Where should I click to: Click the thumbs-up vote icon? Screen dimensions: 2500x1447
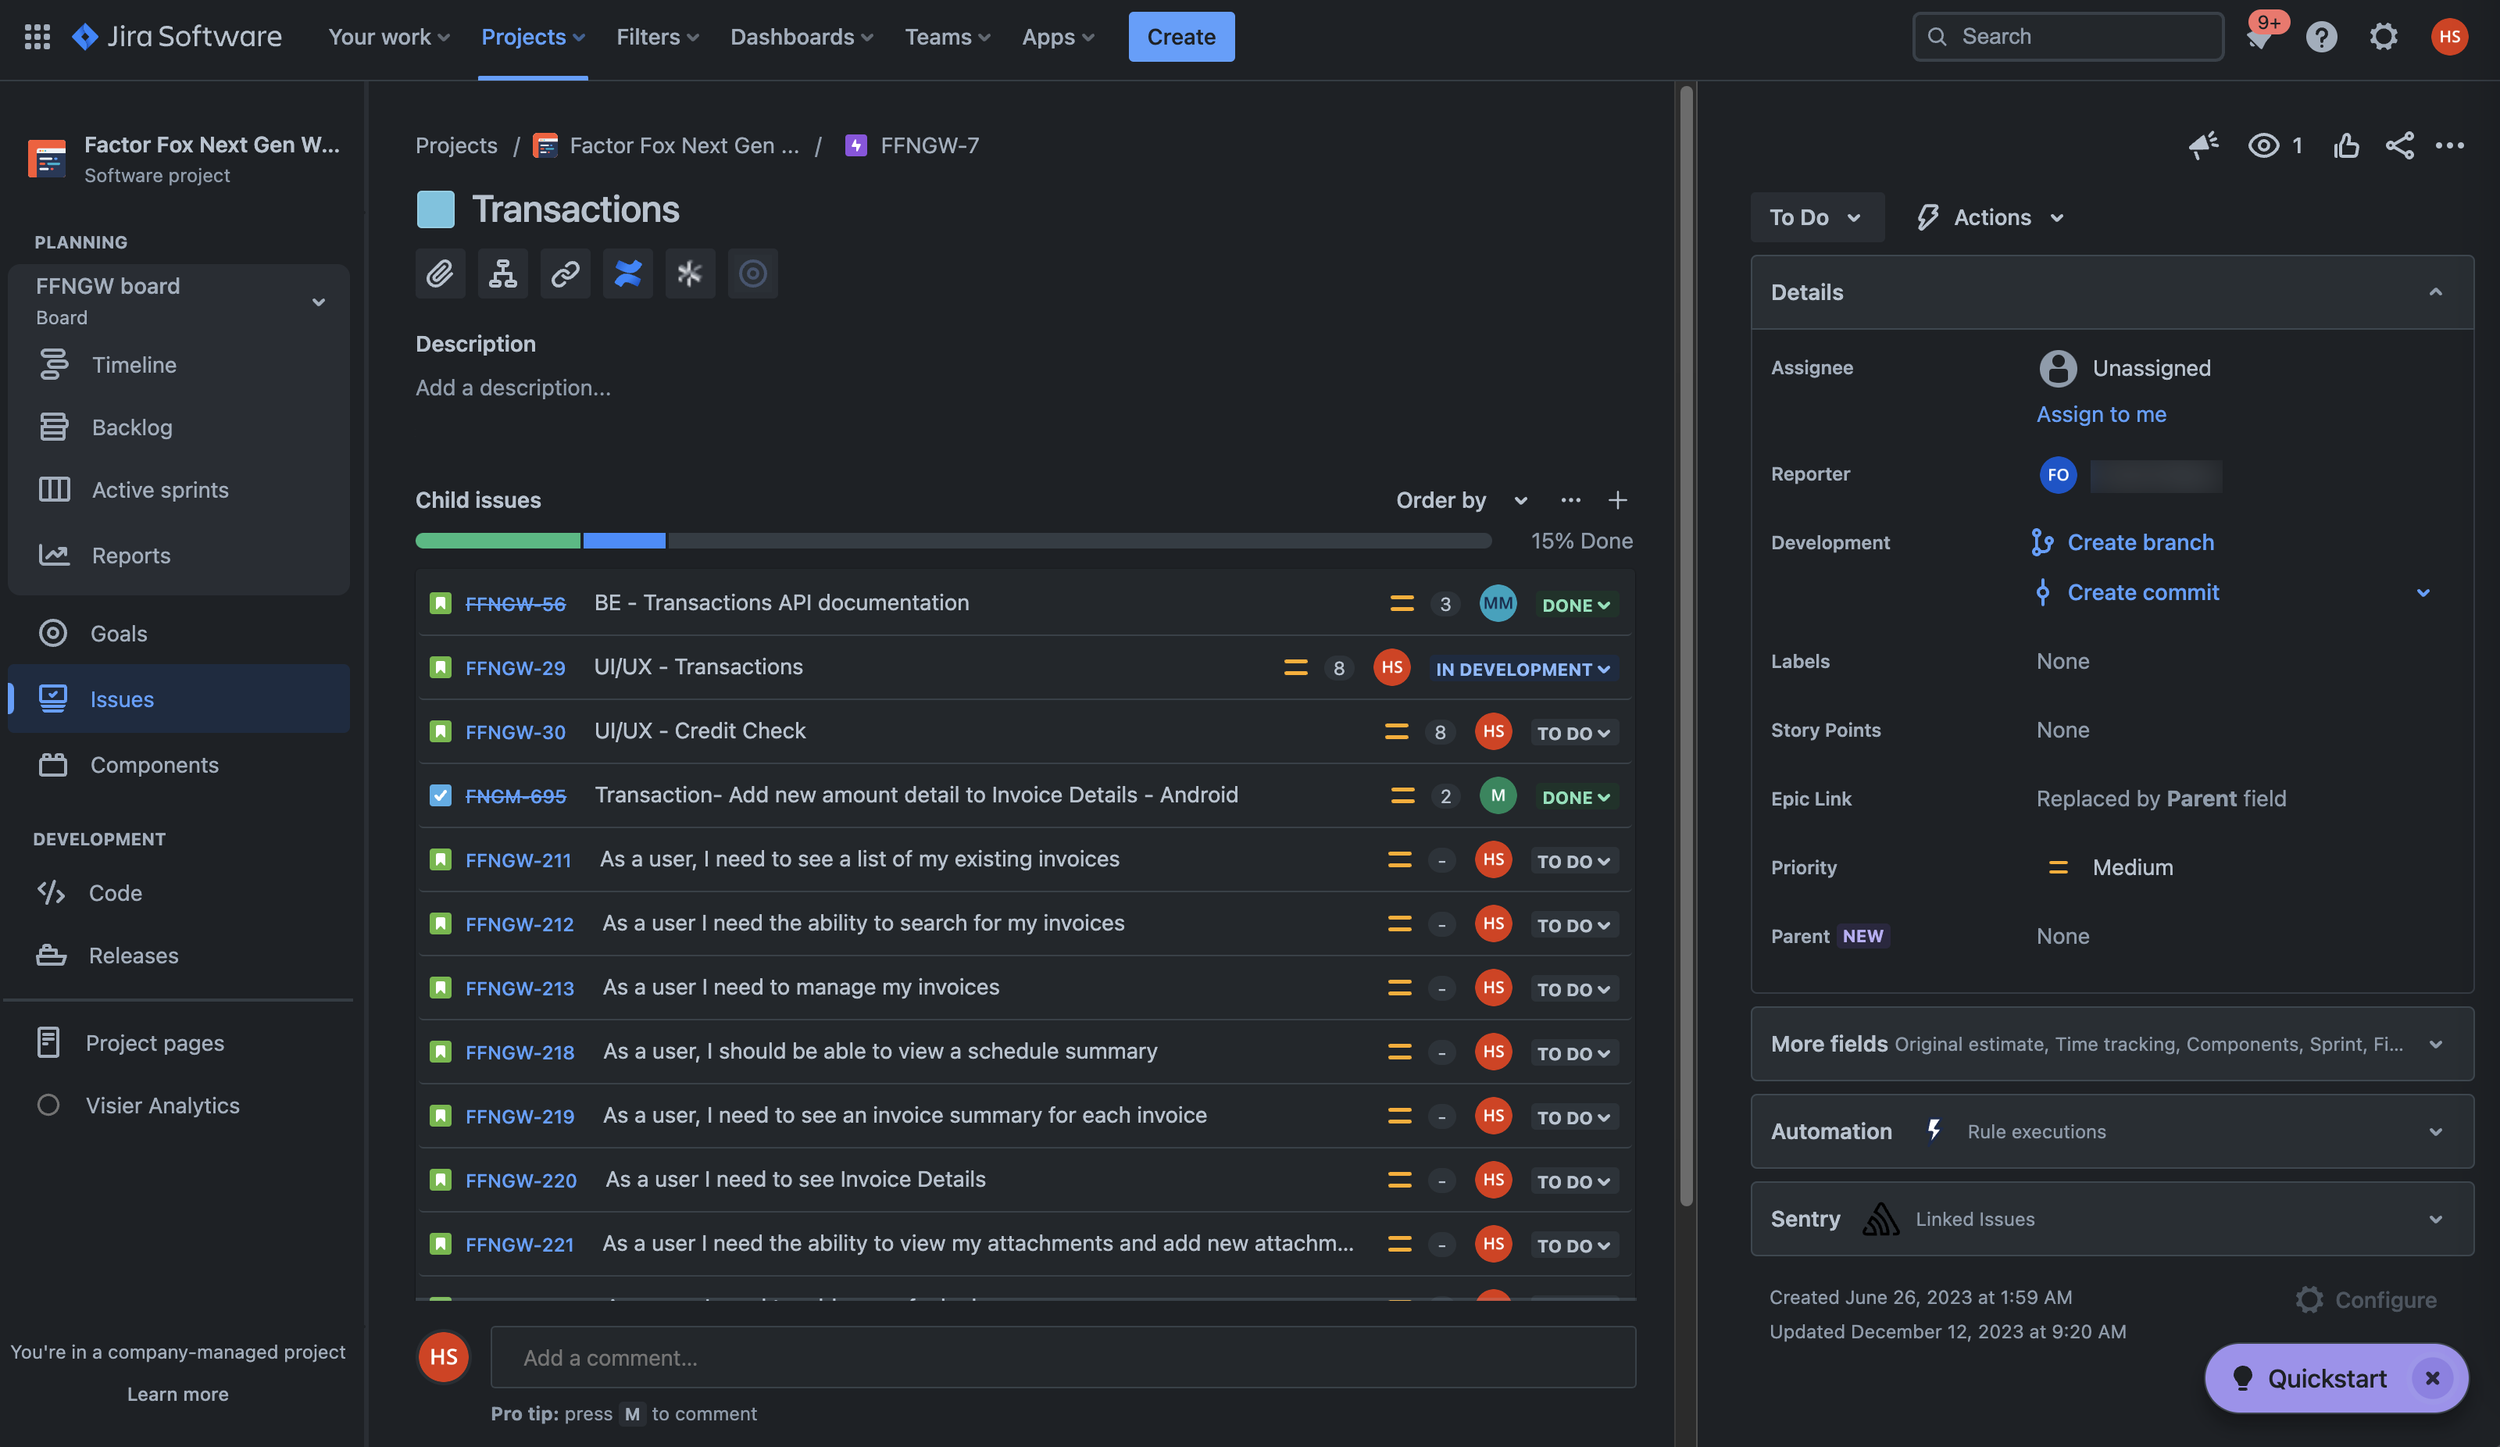[2345, 146]
